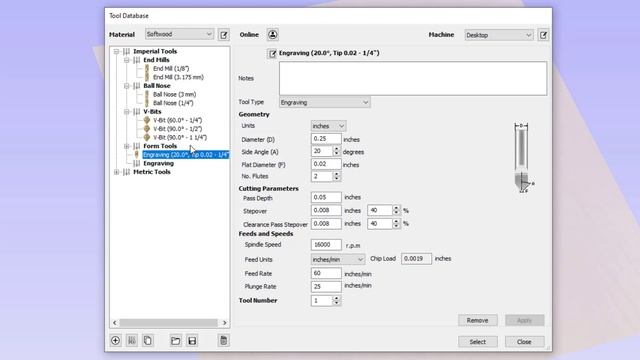
Task: Click the tool database options icon beside save
Action: point(223,340)
